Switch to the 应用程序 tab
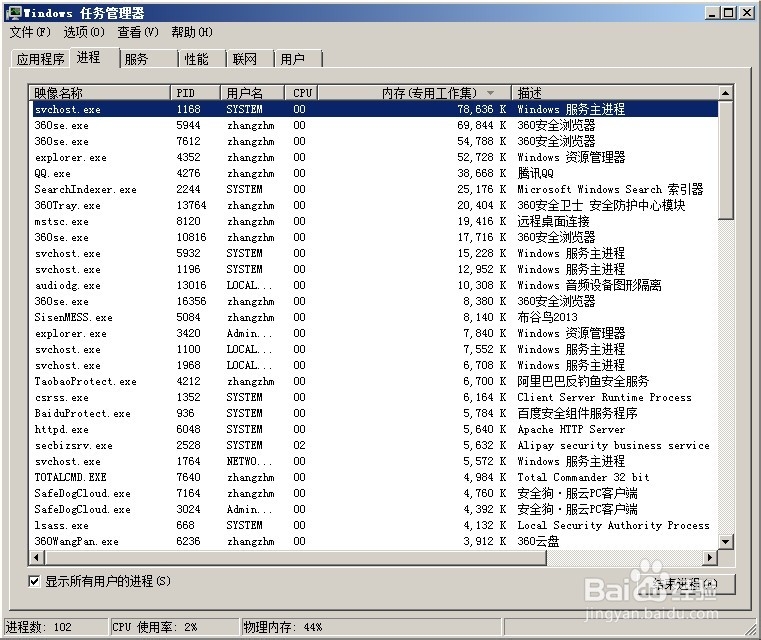Screen dimensions: 761x640 pyautogui.click(x=40, y=59)
